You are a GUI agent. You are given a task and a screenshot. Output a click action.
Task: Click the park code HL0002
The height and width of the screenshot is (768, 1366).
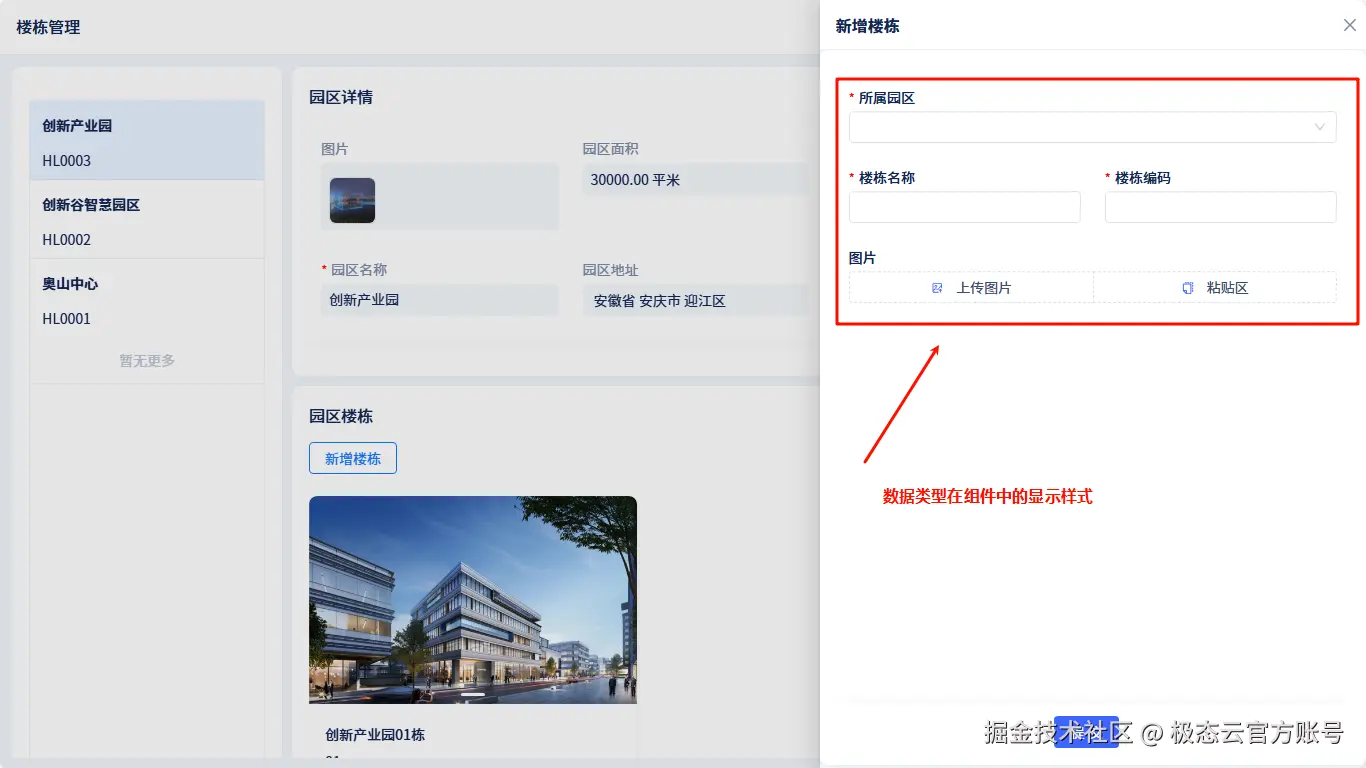[x=67, y=240]
